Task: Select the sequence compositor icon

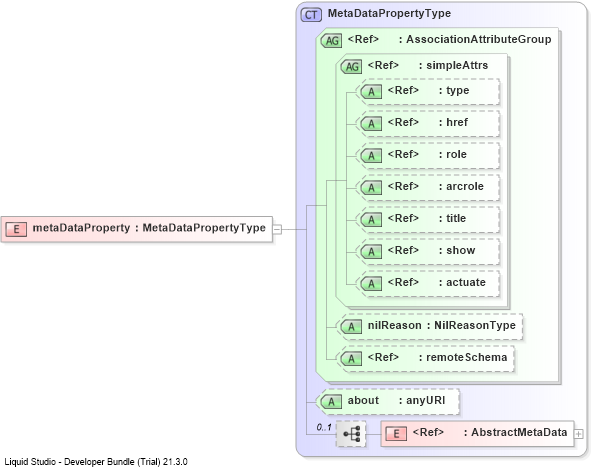Action: coord(352,434)
